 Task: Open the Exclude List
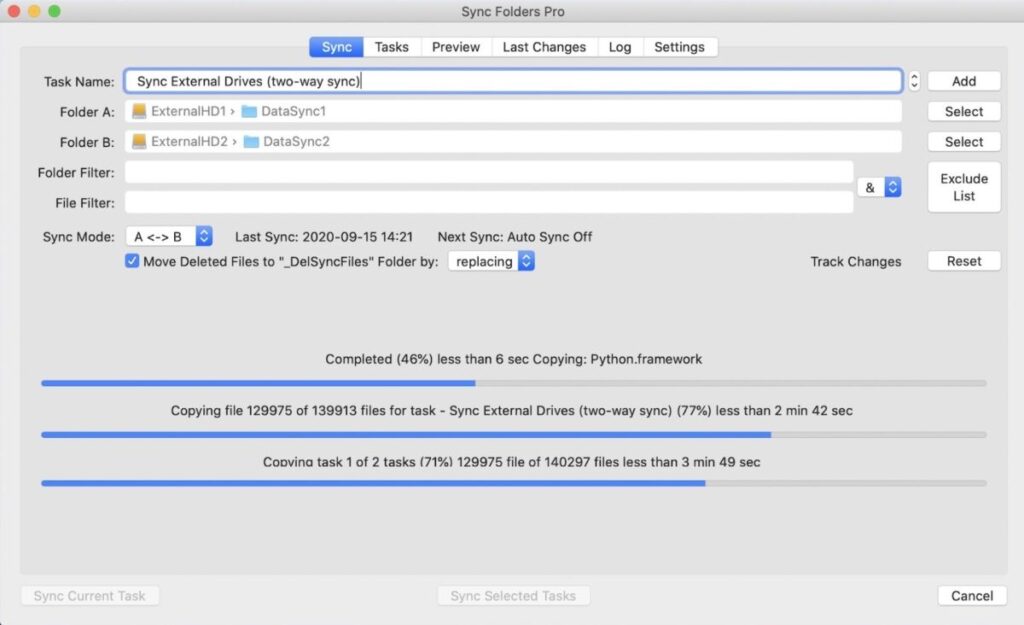tap(964, 187)
